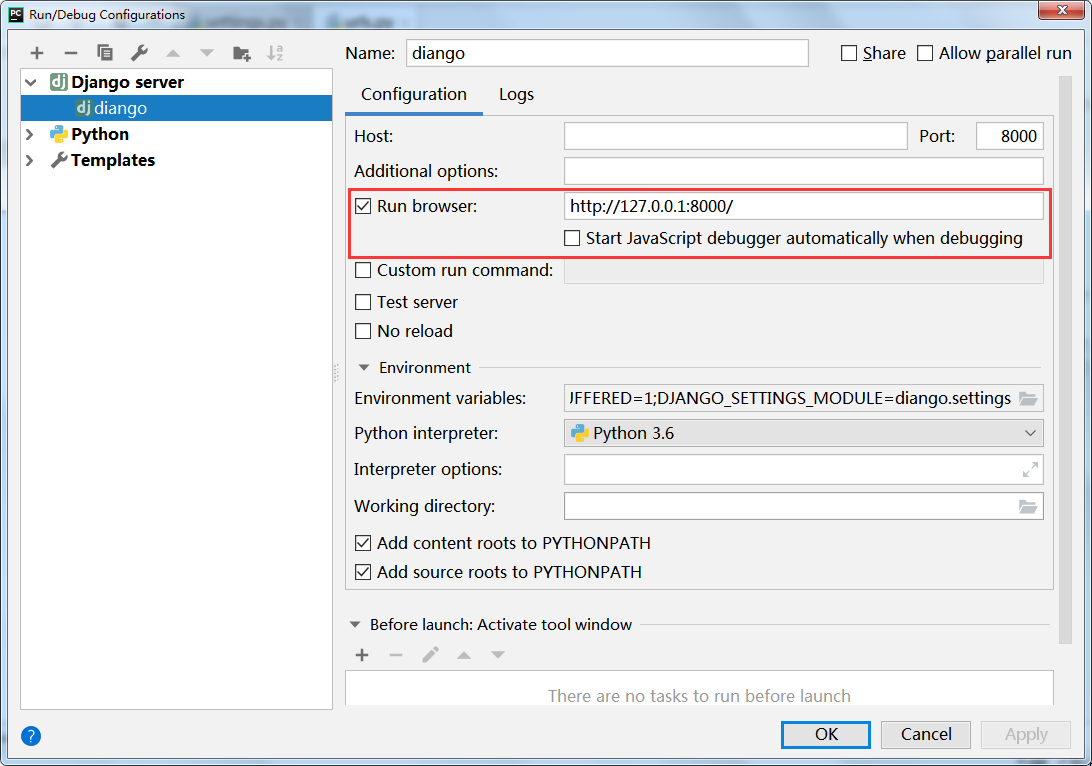
Task: Click into the Name field
Action: (607, 53)
